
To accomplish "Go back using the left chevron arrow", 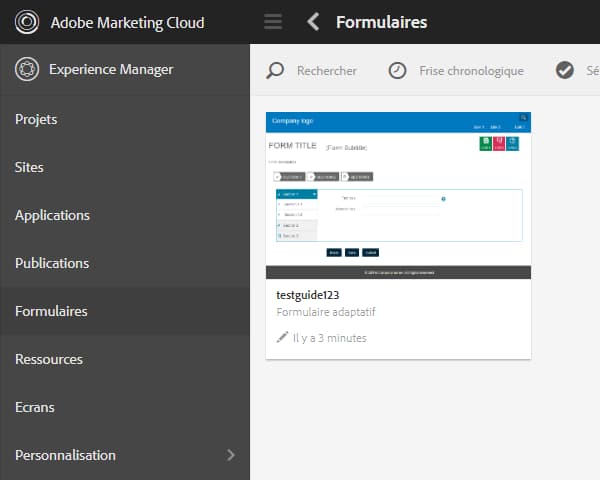I will [x=314, y=22].
